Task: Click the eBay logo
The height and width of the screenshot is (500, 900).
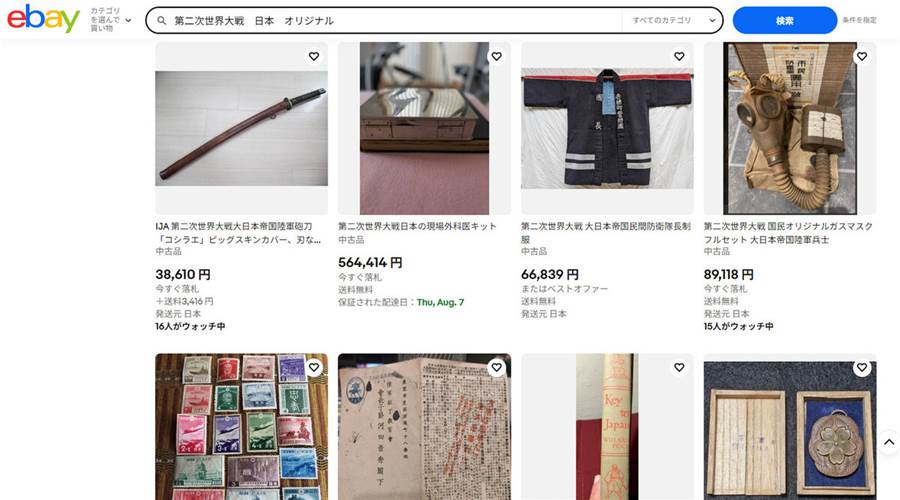Action: pos(43,19)
